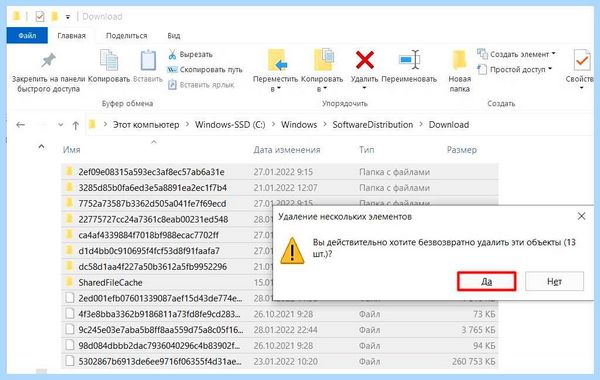The image size is (600, 380).
Task: Select folder 3285d85b0fa6ed3e5a8891ea2ec1f7b4
Action: 152,188
